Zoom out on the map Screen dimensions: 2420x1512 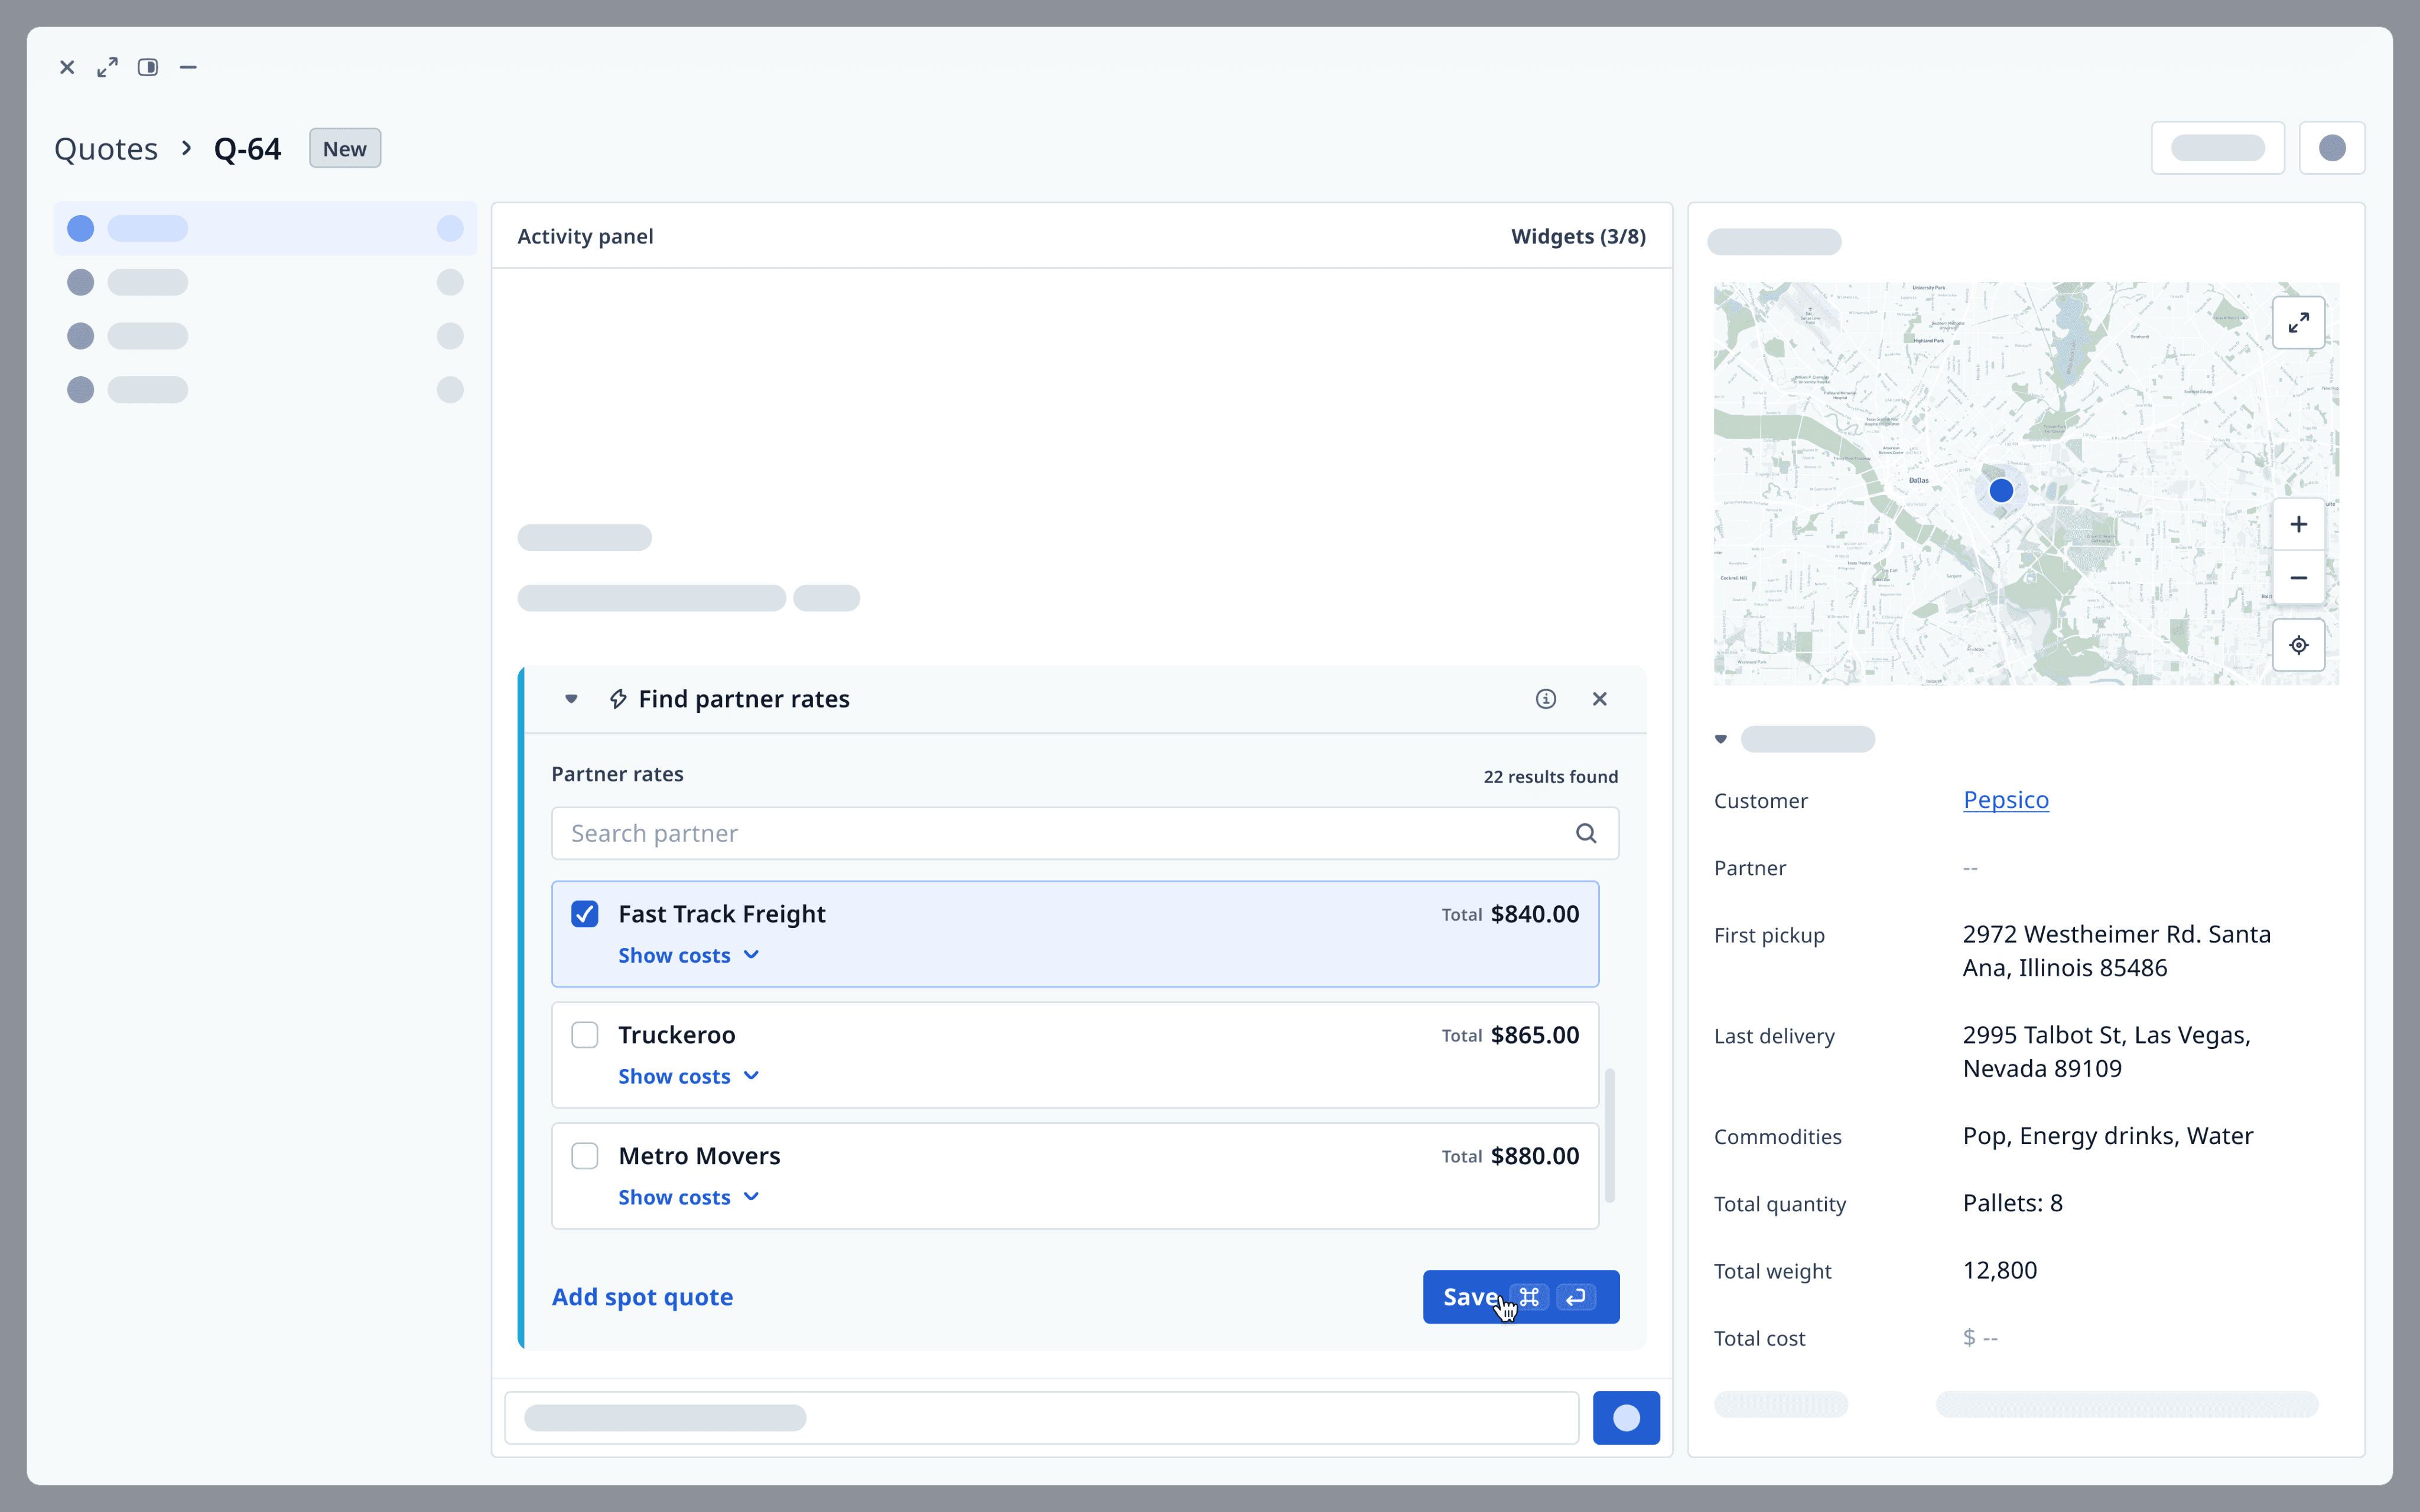click(x=2298, y=578)
